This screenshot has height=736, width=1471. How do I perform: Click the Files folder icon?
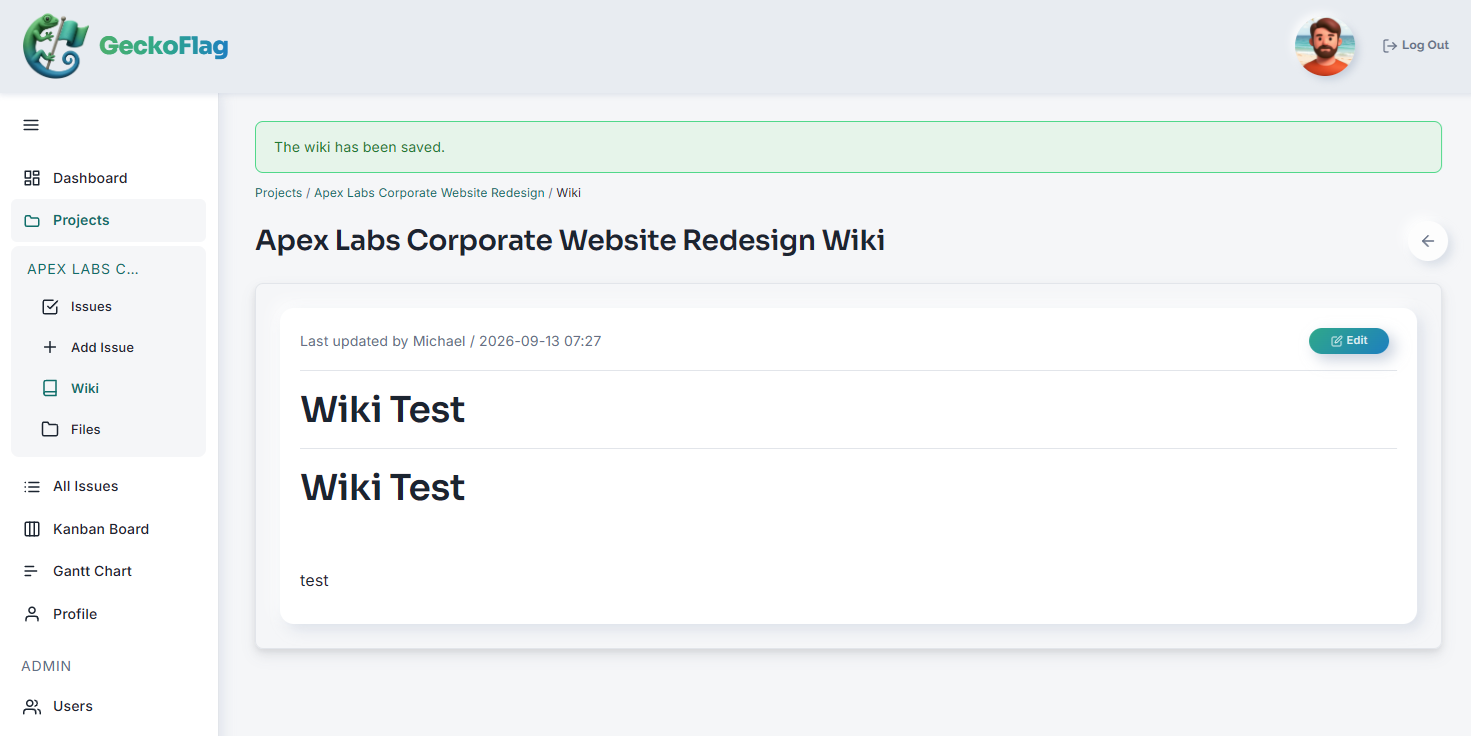(50, 429)
